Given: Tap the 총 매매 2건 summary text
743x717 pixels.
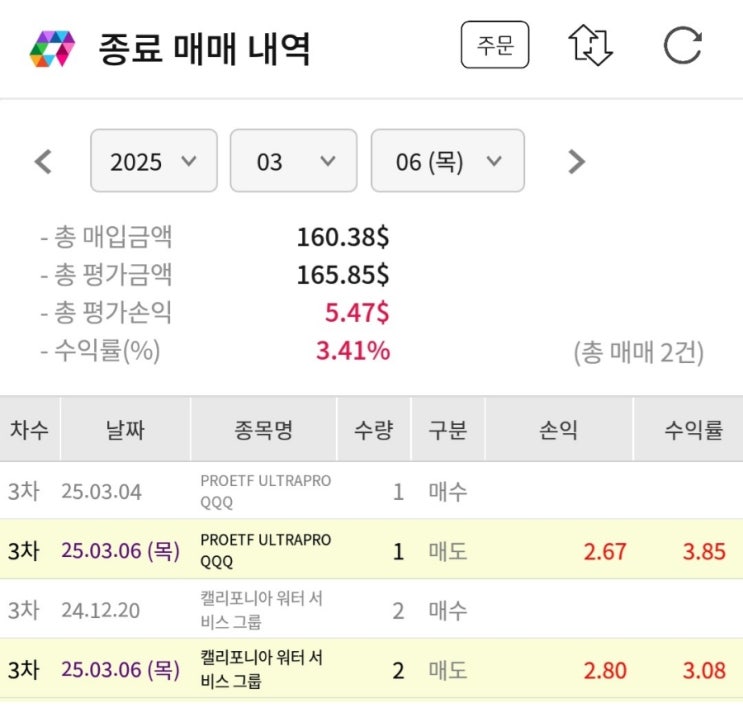Looking at the screenshot, I should click(639, 352).
